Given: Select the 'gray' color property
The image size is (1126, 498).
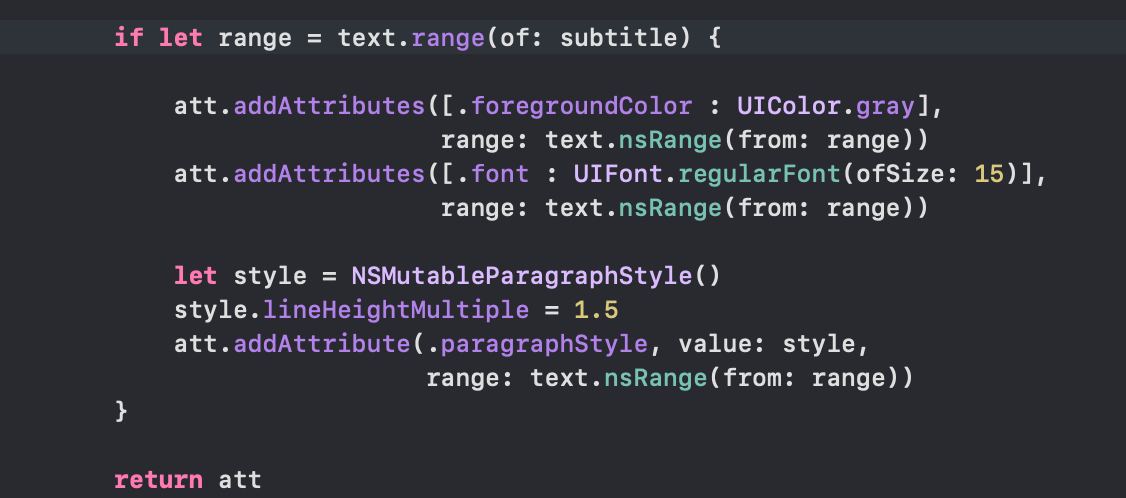Looking at the screenshot, I should 885,108.
